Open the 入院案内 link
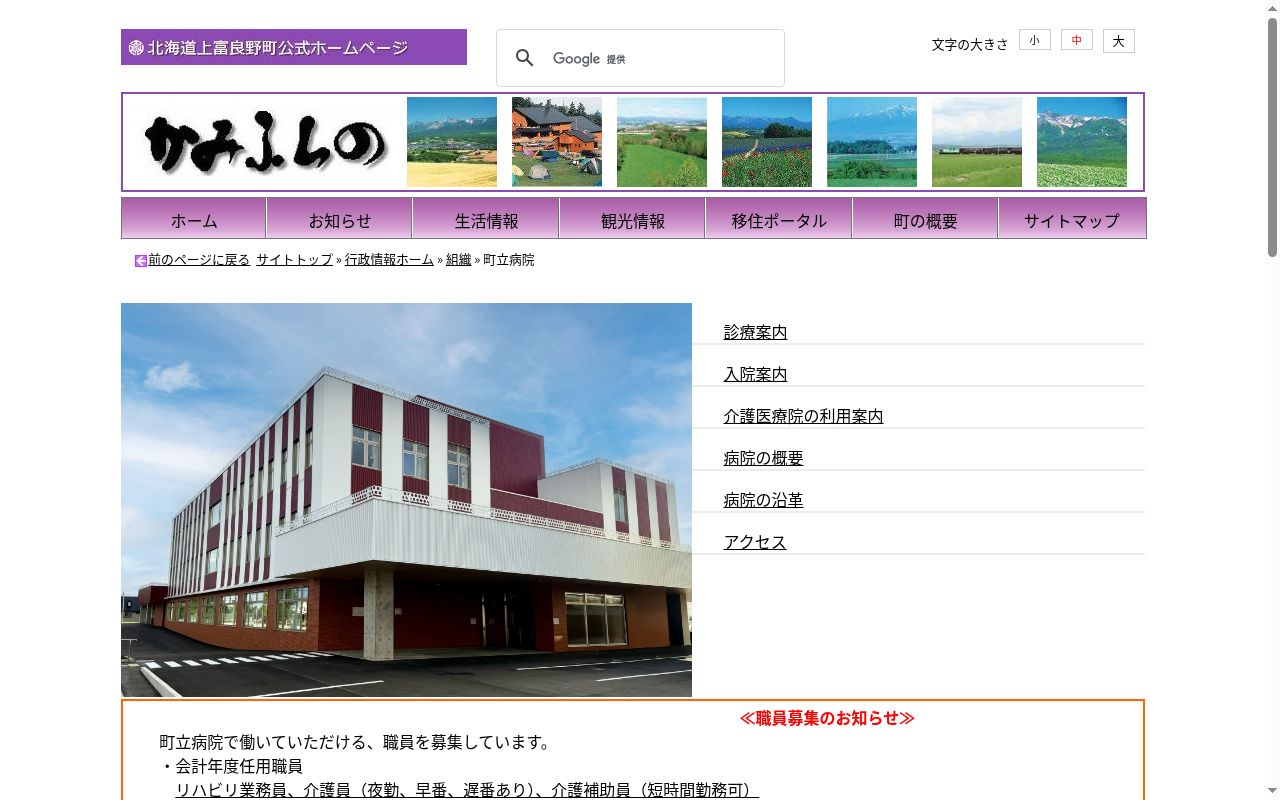 tap(755, 374)
